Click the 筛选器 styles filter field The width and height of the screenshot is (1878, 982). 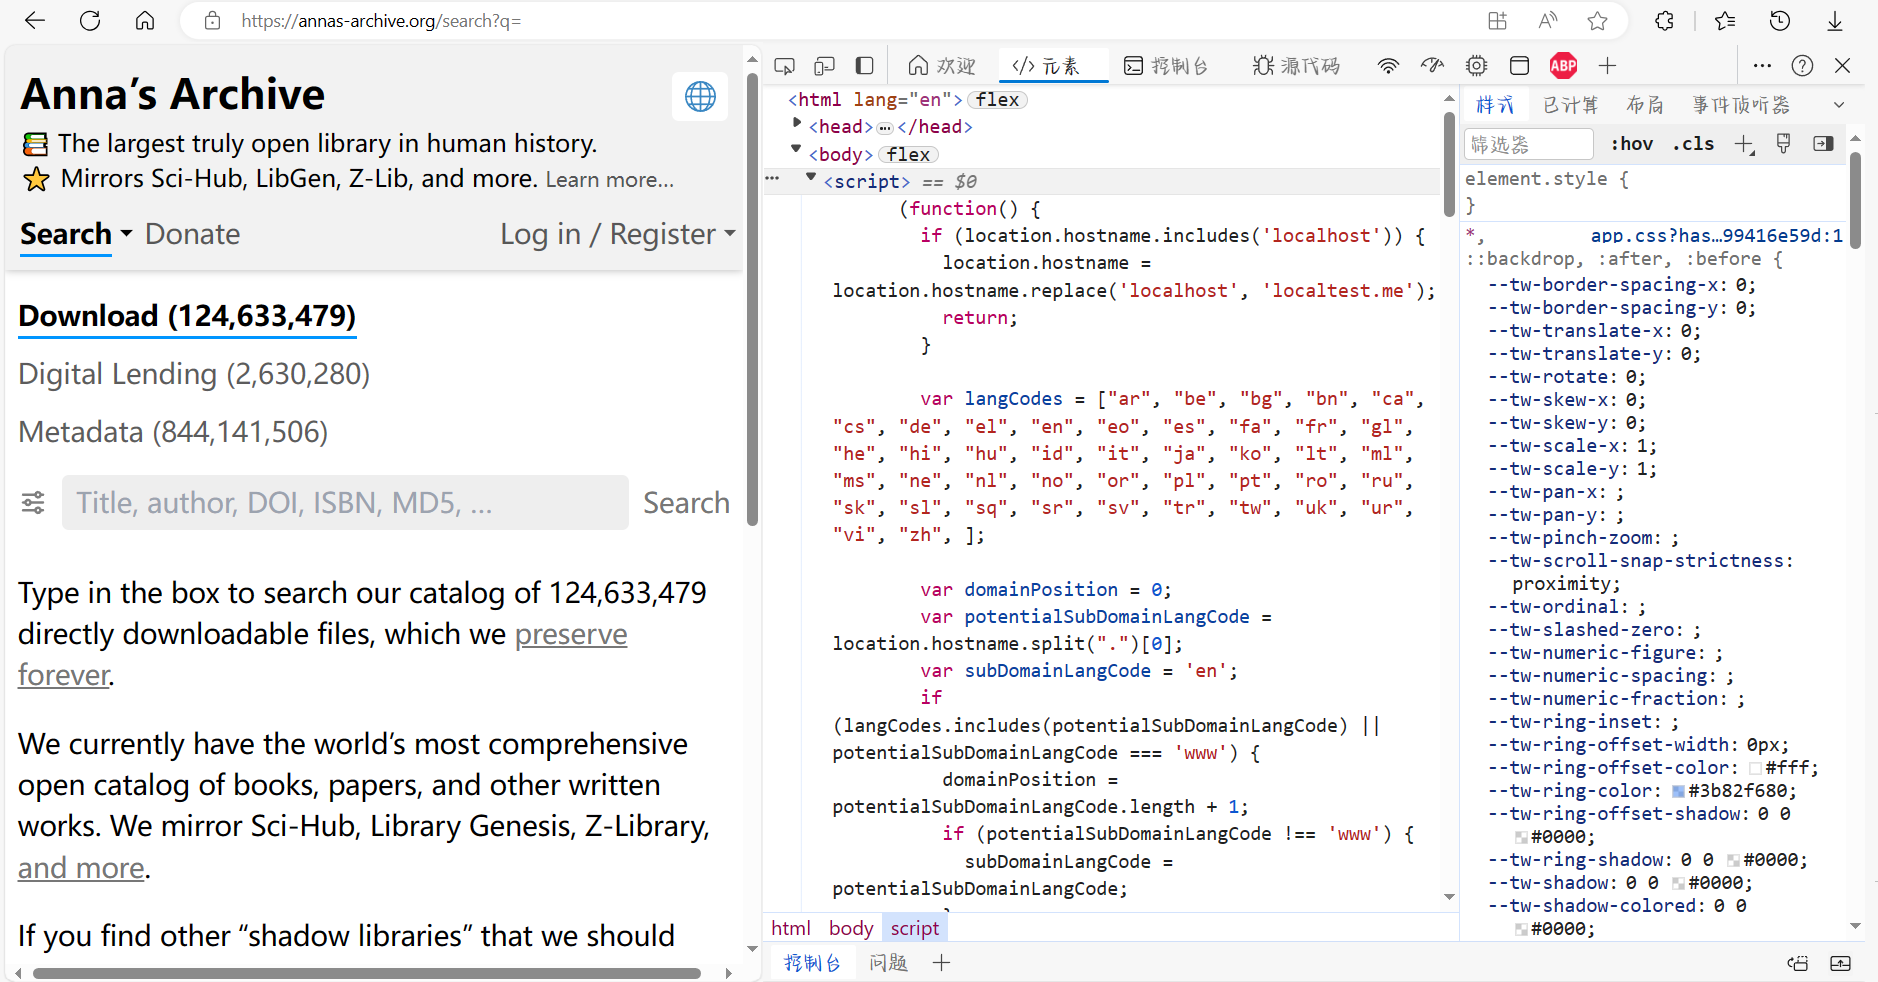point(1528,144)
